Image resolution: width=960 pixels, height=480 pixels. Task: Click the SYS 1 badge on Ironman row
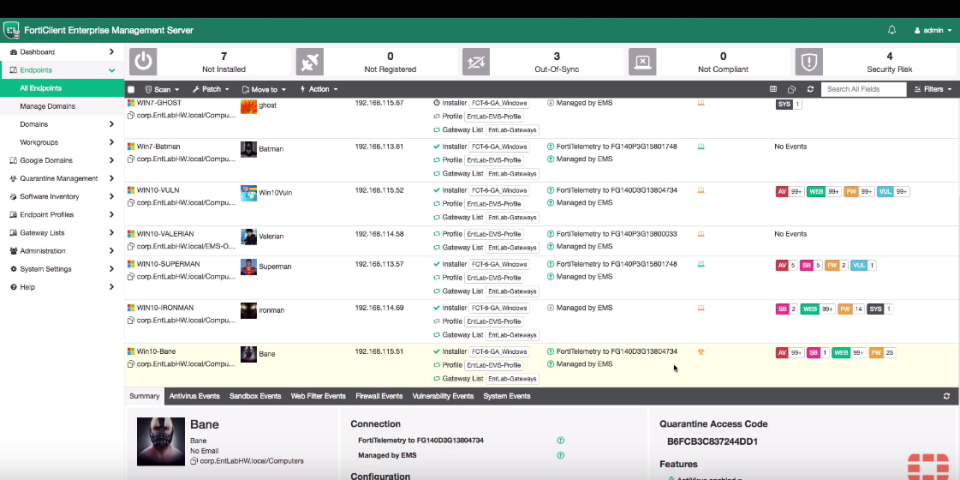pyautogui.click(x=880, y=309)
